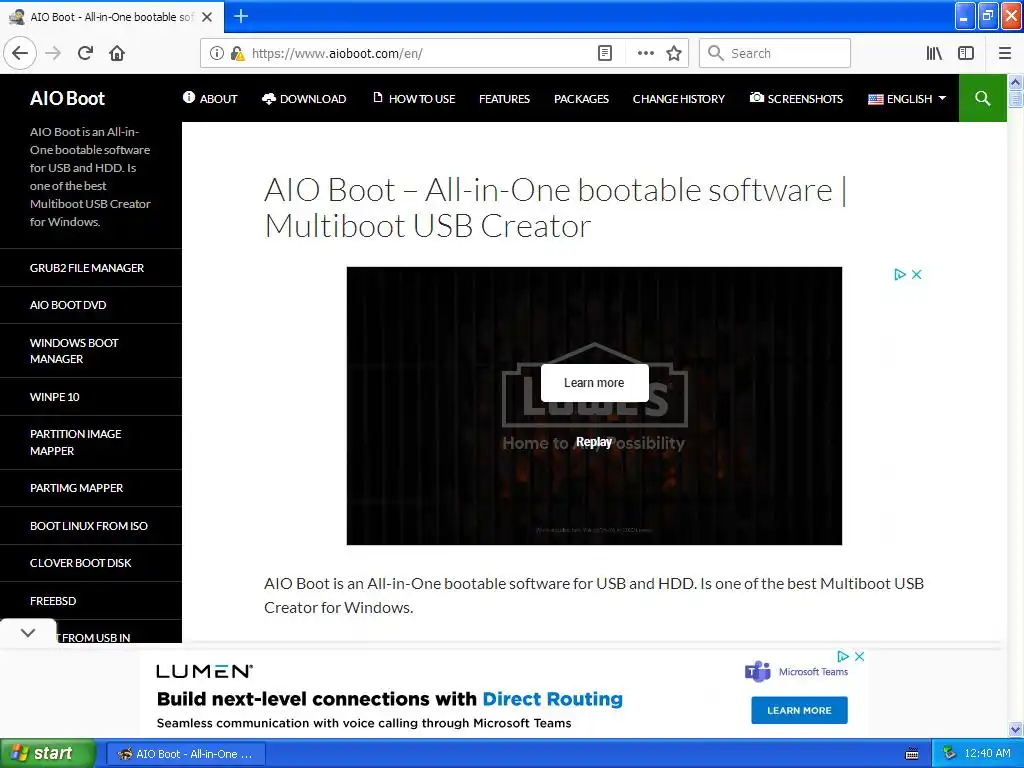
Task: Collapse the sidebar chevron button
Action: coord(28,632)
